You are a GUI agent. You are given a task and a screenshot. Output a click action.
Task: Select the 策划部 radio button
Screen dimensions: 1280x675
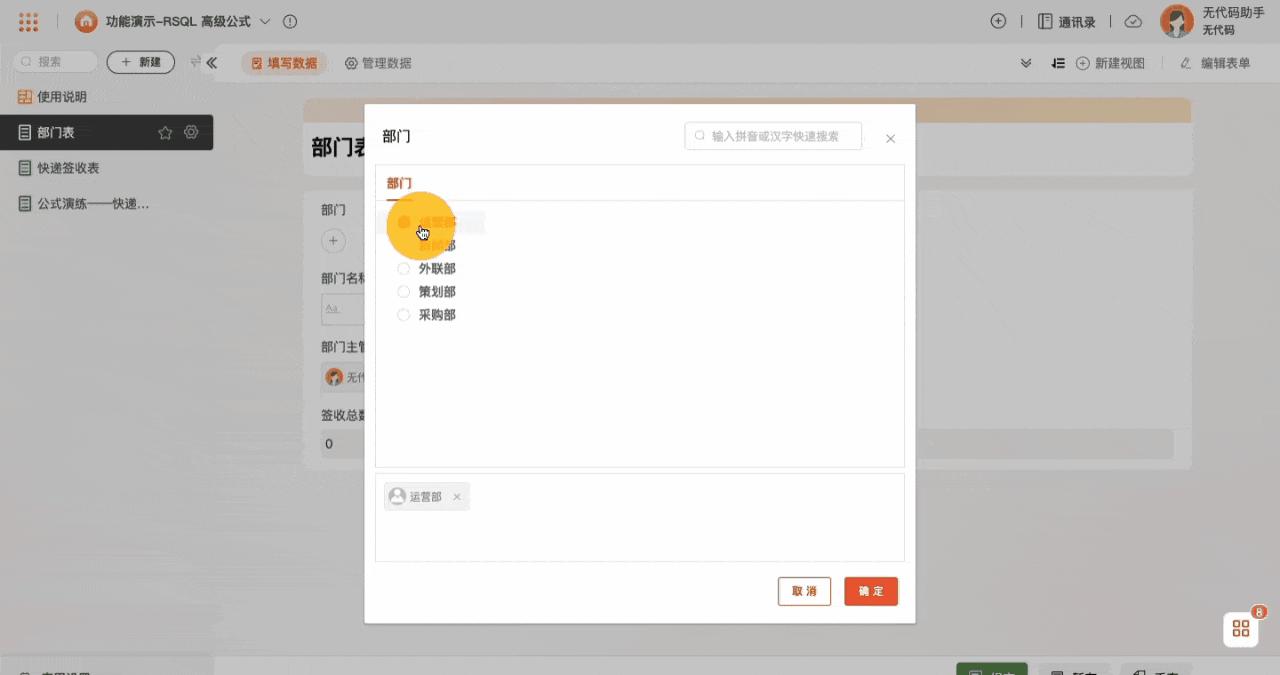403,291
